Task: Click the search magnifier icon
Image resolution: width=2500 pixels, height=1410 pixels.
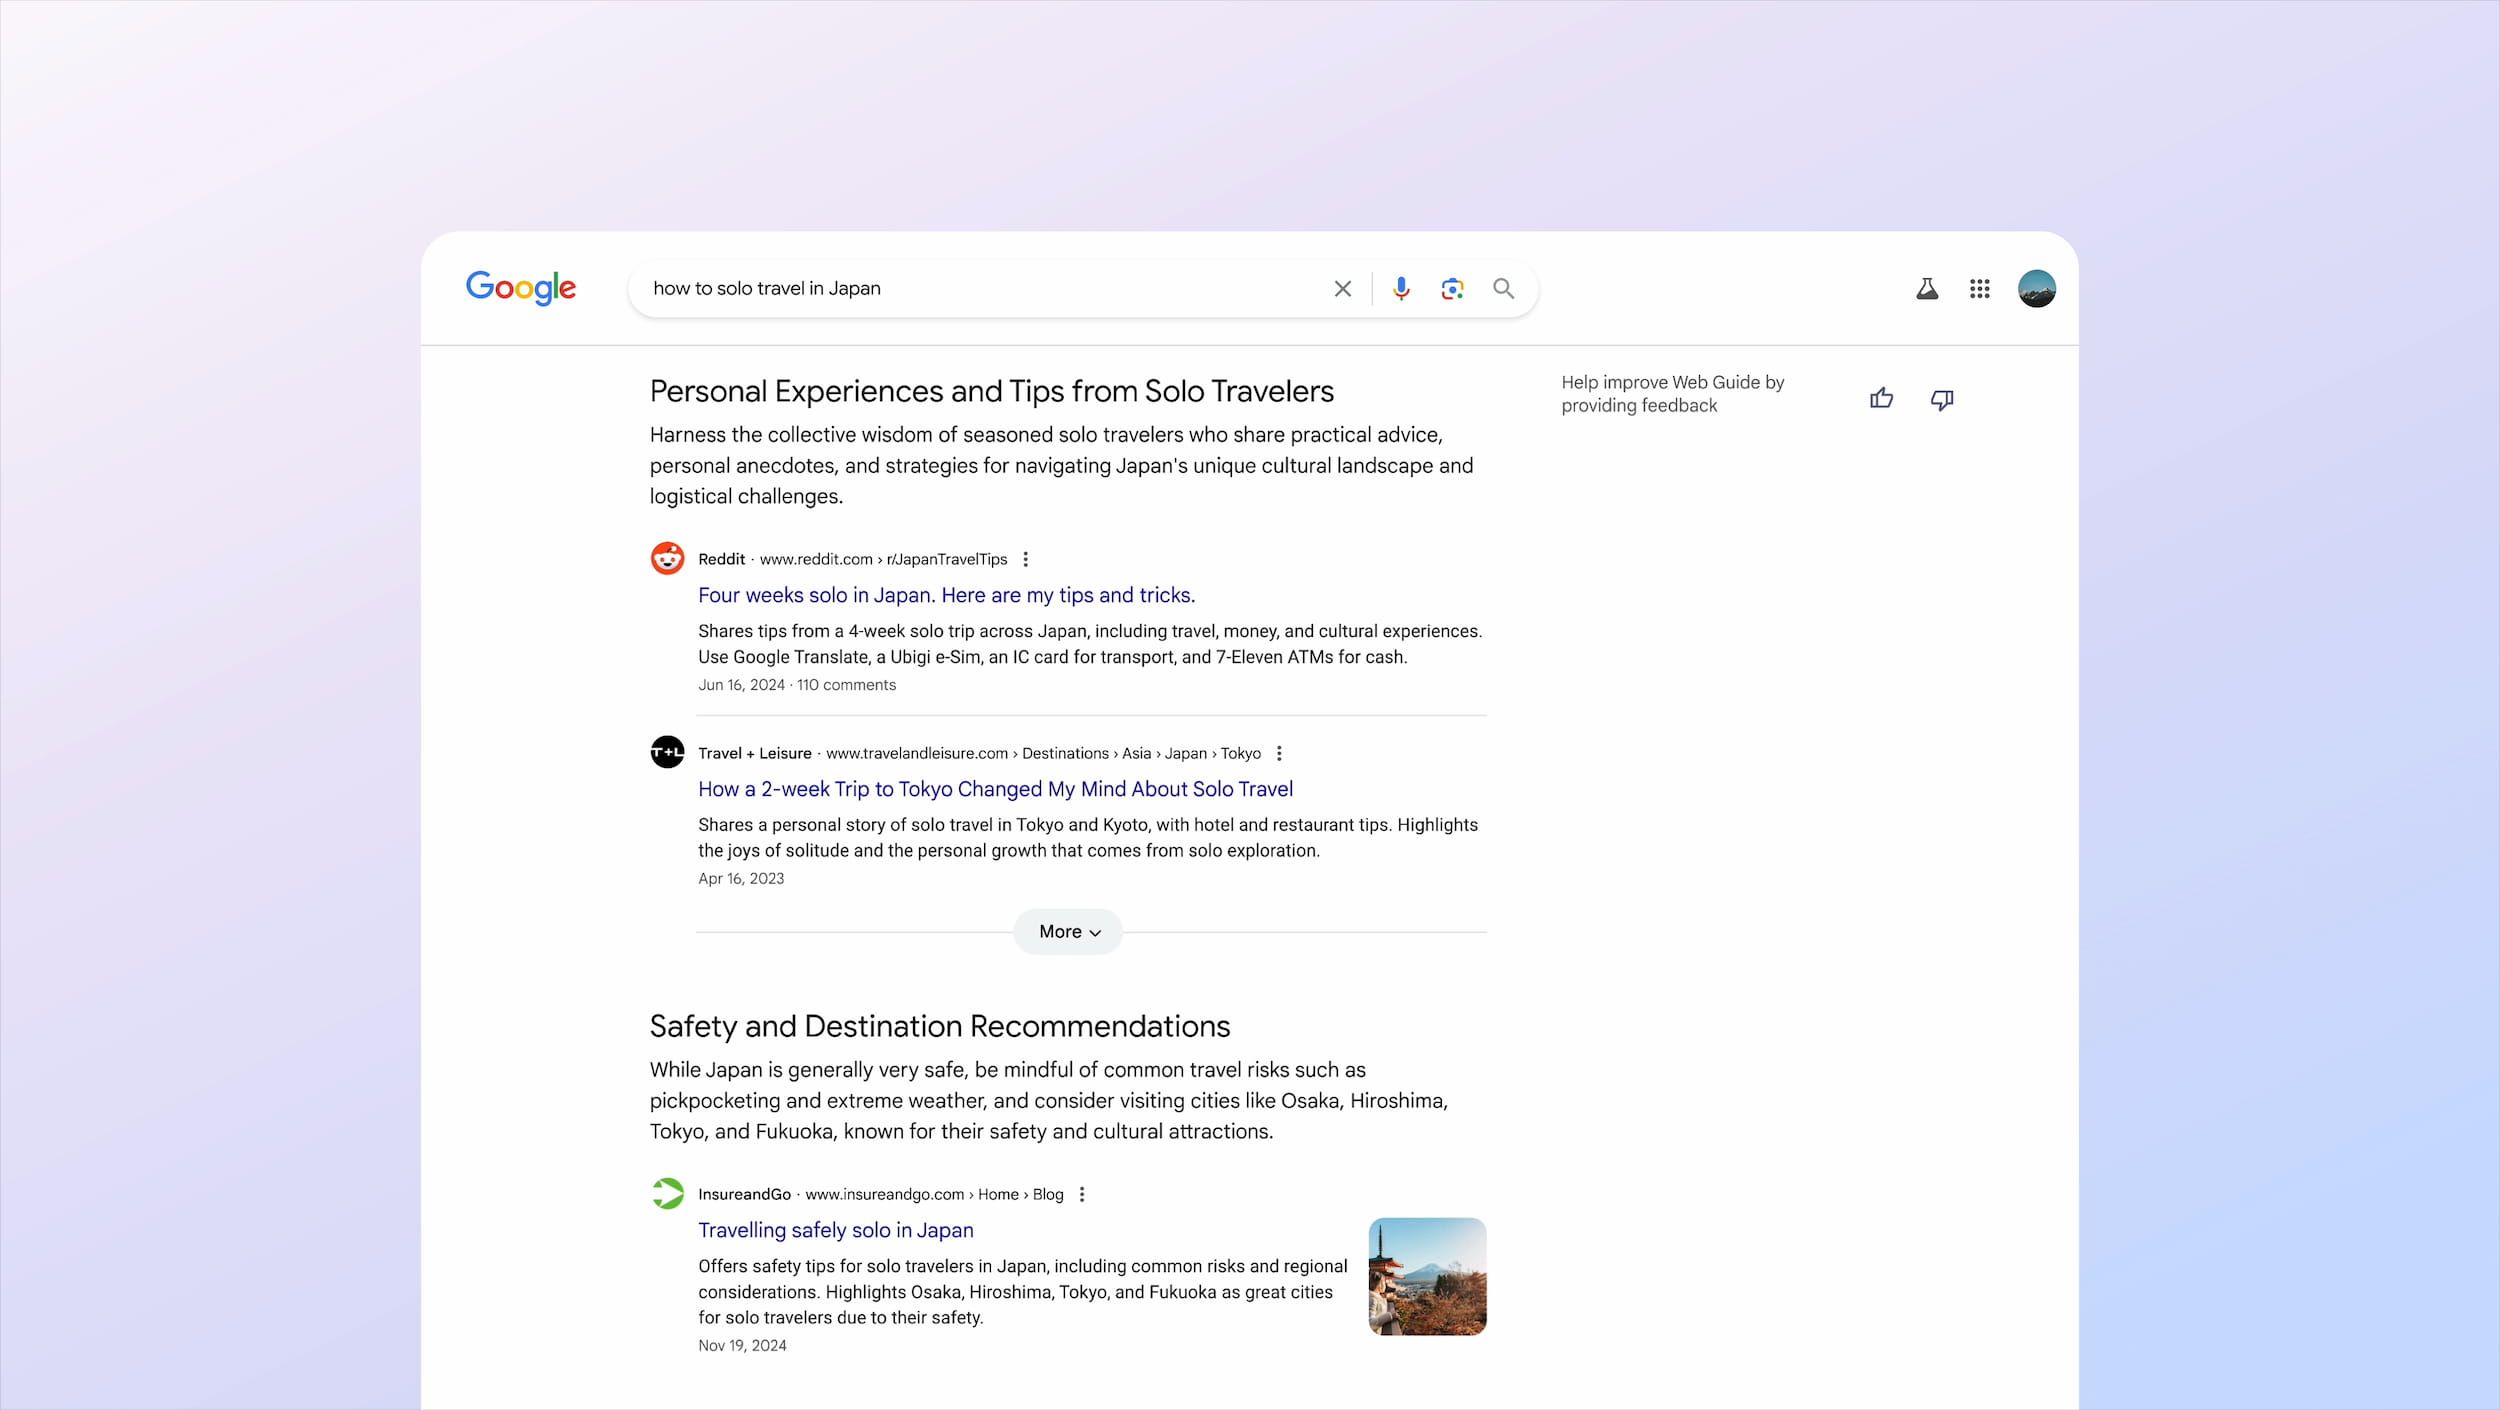Action: pyautogui.click(x=1503, y=289)
